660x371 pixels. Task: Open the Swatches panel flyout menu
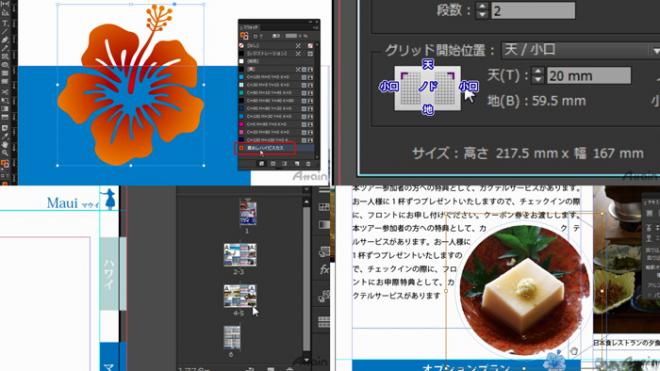(315, 27)
